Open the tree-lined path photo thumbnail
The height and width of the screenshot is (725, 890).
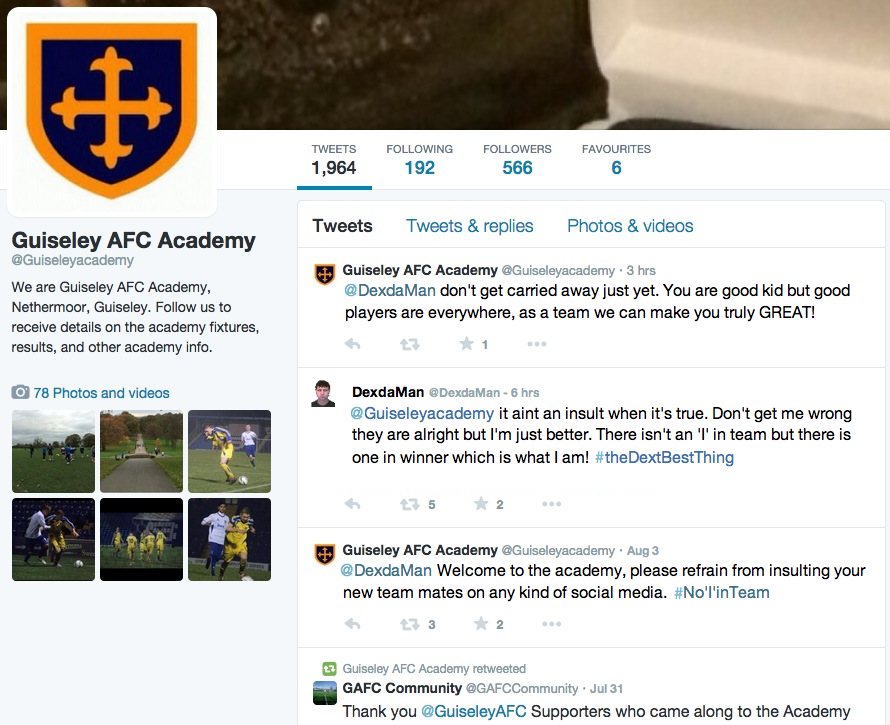coord(141,451)
